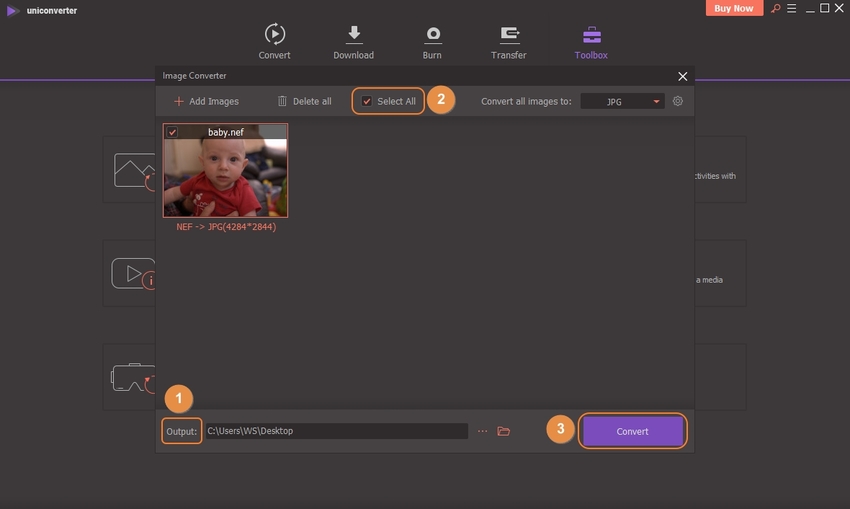
Task: Toggle the Select All checkbox
Action: point(367,101)
